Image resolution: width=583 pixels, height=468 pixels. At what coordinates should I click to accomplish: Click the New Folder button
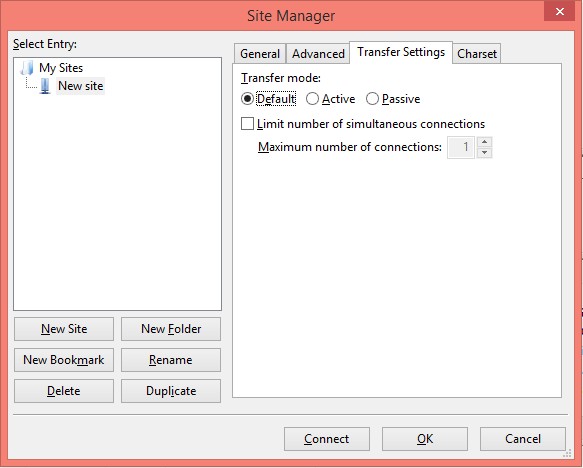[x=171, y=329]
